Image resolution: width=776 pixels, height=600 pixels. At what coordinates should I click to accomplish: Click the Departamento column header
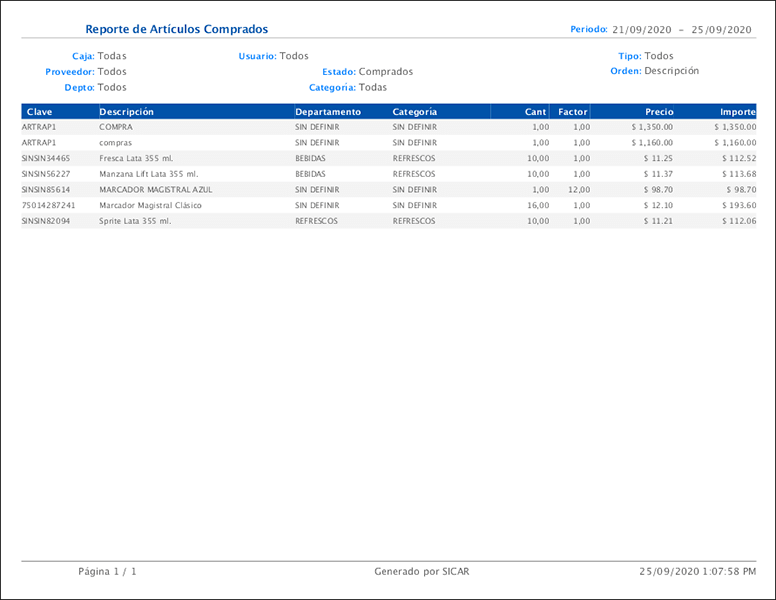coord(328,112)
